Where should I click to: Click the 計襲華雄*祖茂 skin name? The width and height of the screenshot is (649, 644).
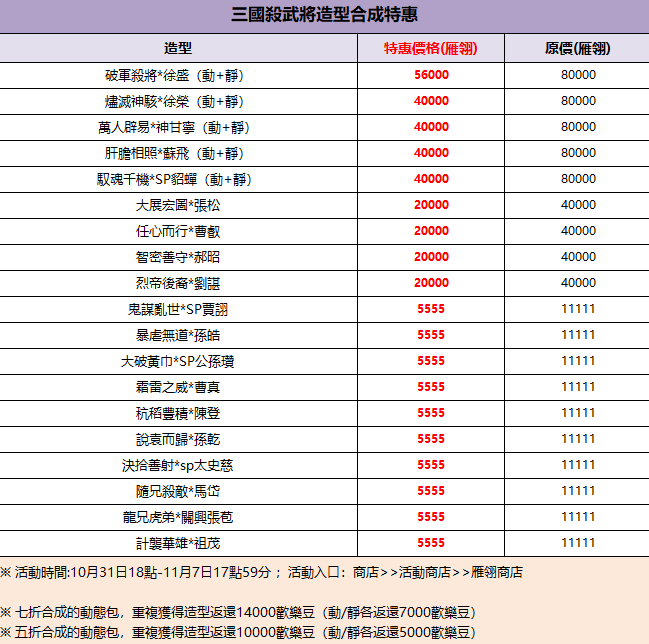click(x=178, y=543)
